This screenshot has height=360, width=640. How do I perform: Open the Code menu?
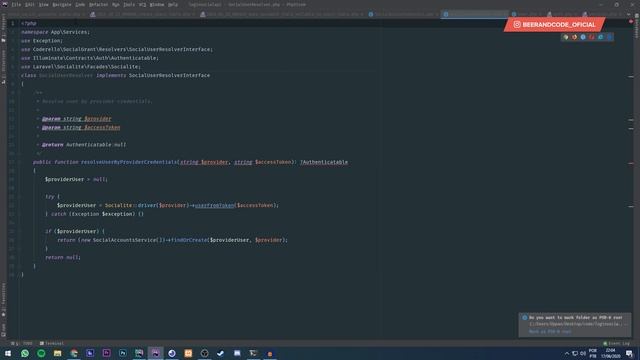(80, 4)
